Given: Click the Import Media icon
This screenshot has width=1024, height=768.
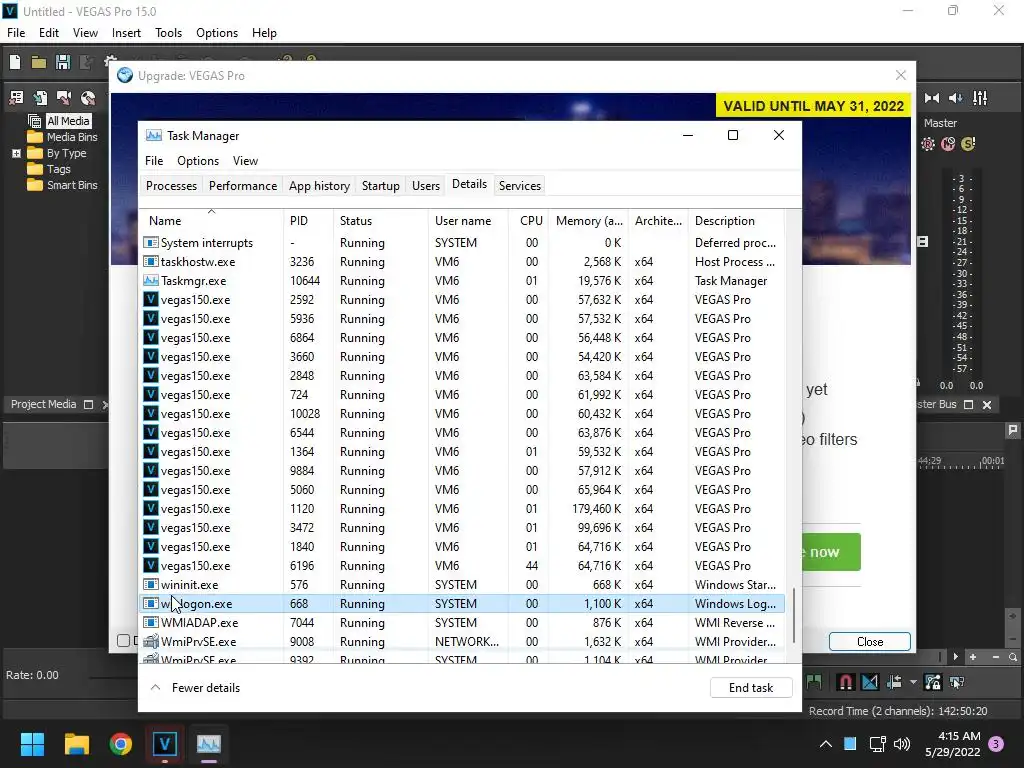Looking at the screenshot, I should point(40,98).
